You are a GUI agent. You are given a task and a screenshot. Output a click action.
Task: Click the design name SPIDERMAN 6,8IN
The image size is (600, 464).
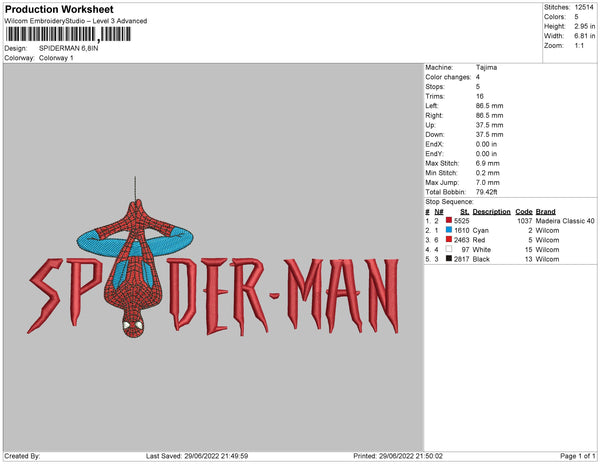pyautogui.click(x=68, y=48)
